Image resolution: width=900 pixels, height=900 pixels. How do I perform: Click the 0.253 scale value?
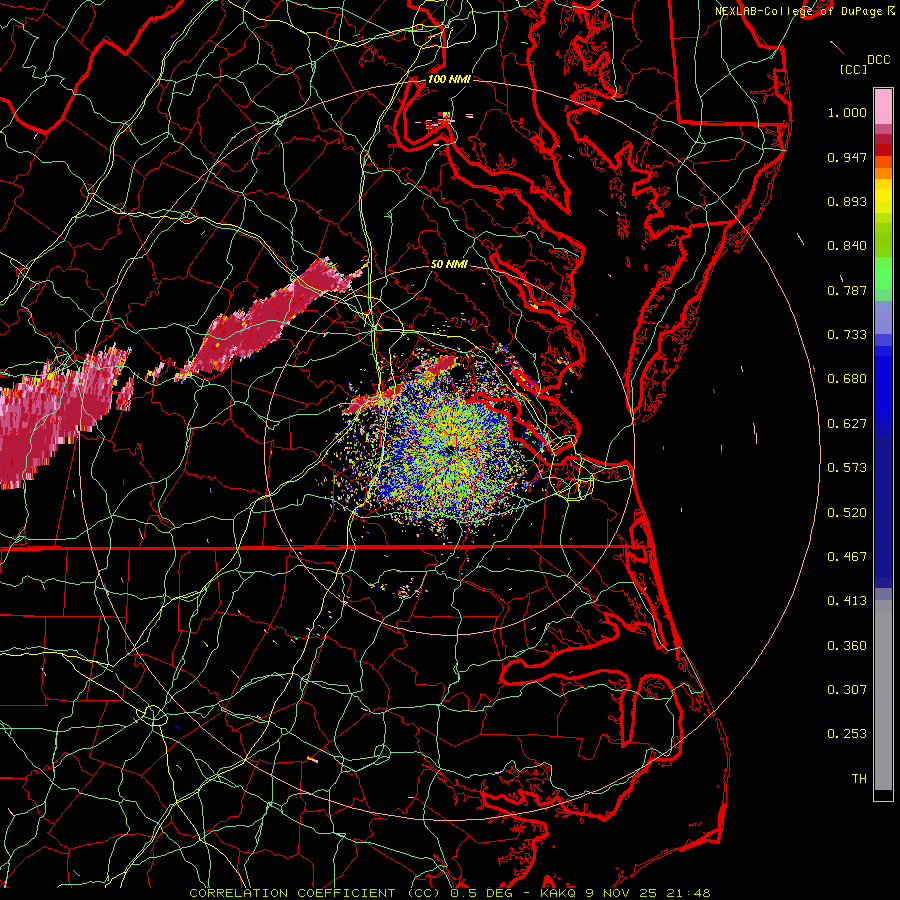point(847,734)
